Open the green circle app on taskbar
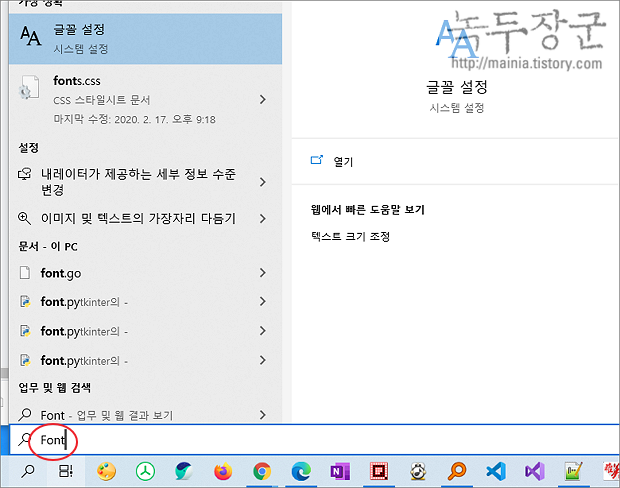620x488 pixels. [x=145, y=471]
